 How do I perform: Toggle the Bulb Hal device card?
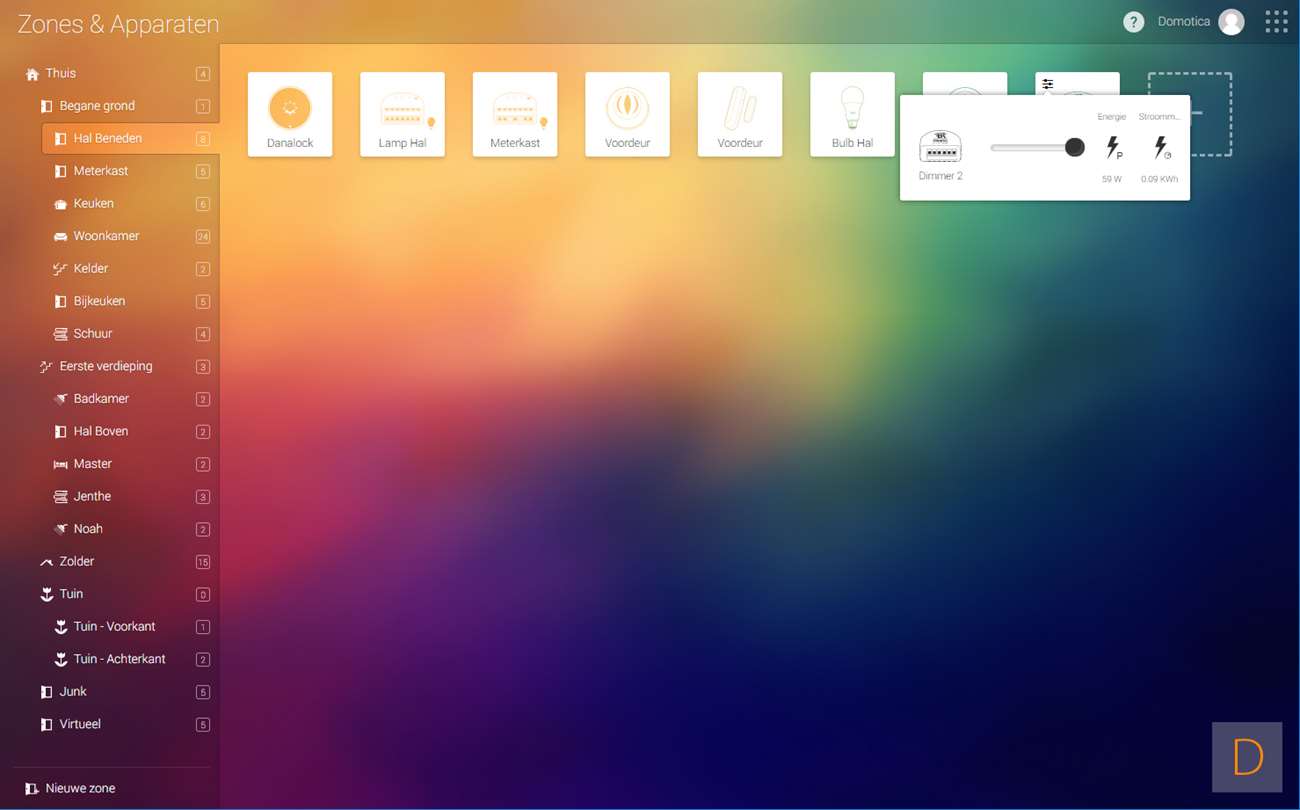click(x=852, y=114)
